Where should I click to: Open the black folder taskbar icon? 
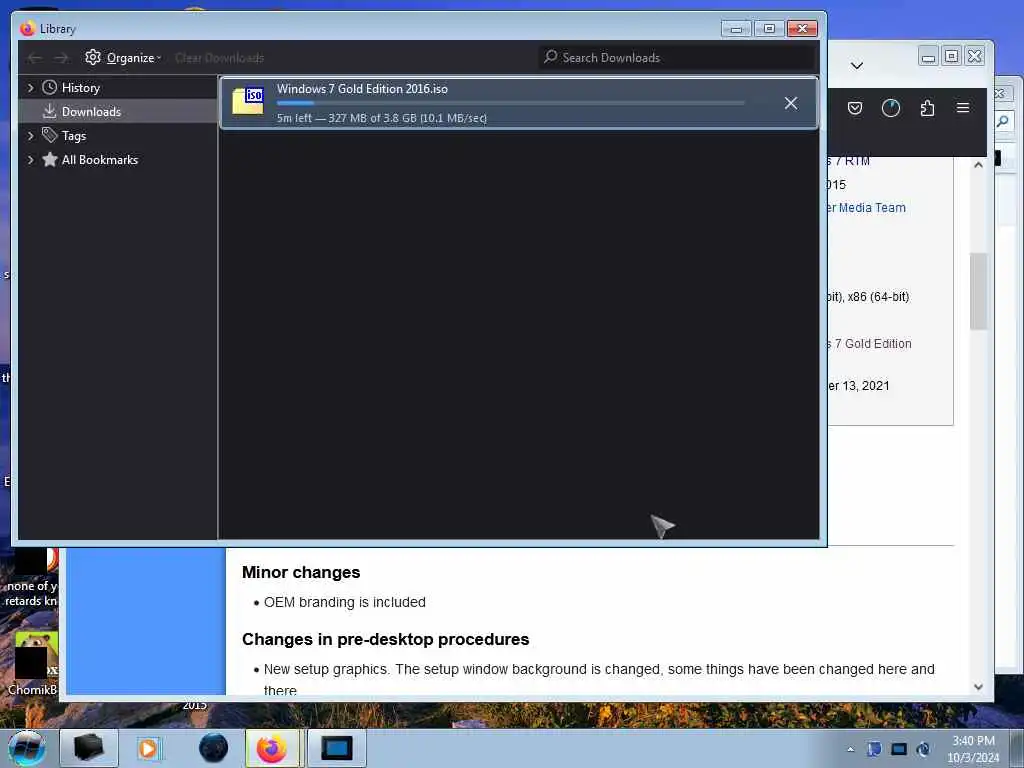tap(89, 748)
